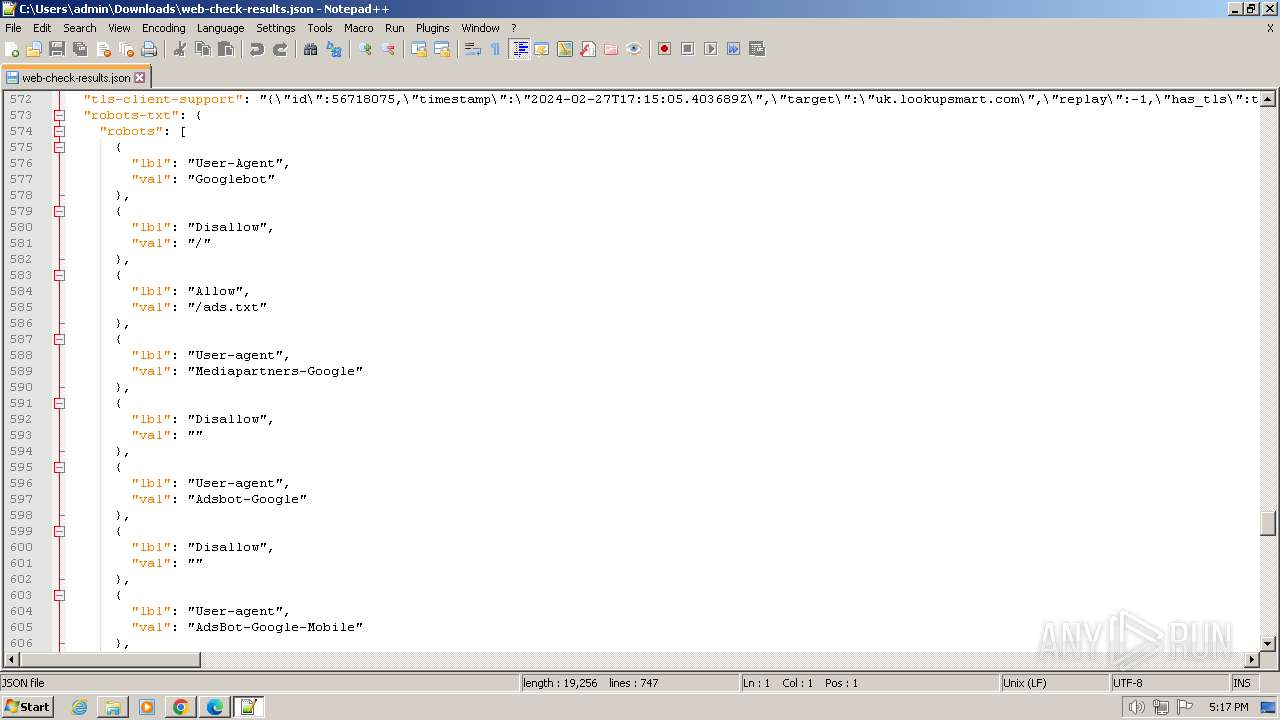Save the file using the Save icon

[x=57, y=49]
